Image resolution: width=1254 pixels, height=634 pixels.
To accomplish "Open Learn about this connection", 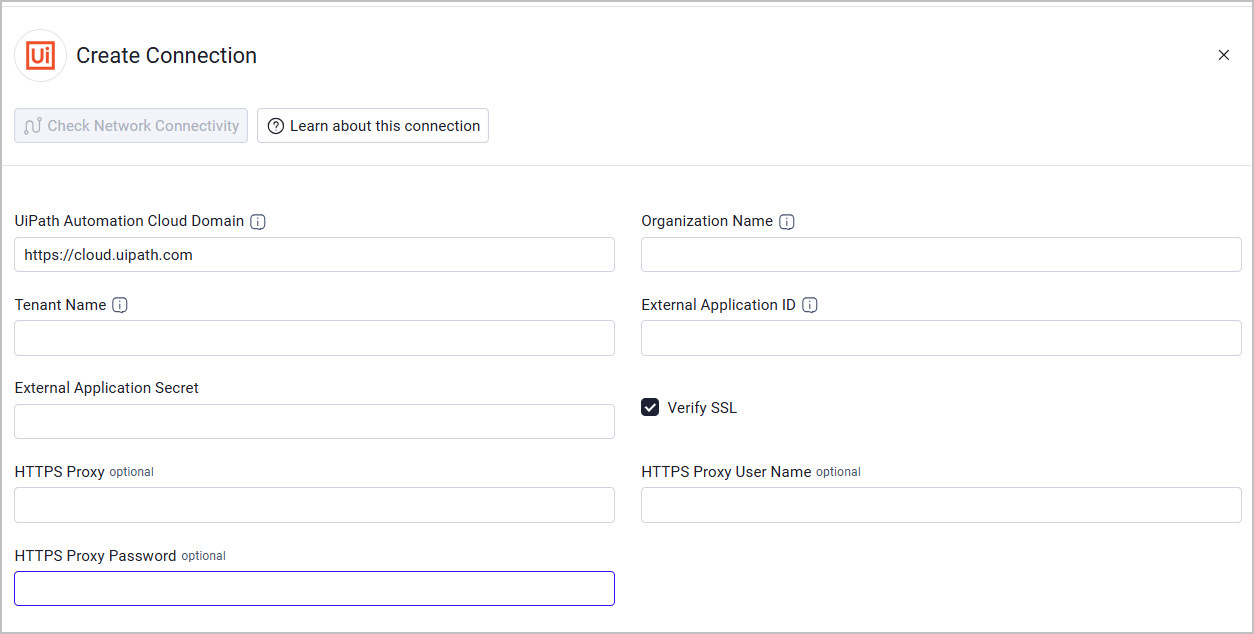I will [373, 126].
